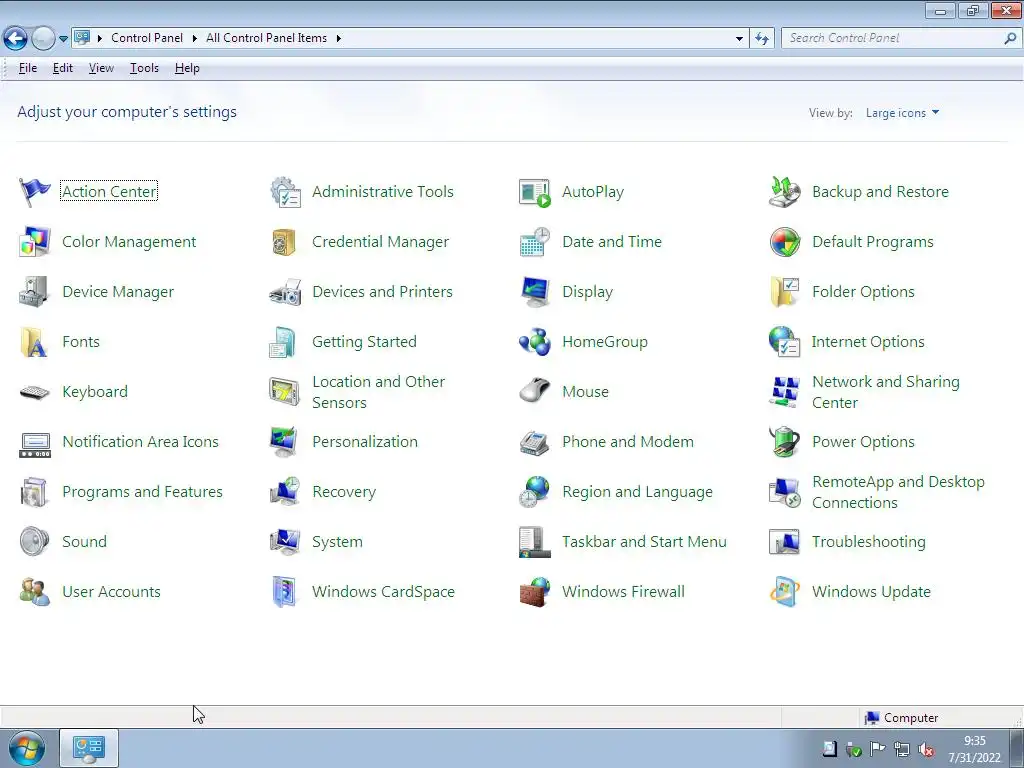Image resolution: width=1024 pixels, height=768 pixels.
Task: Open the Getting Started icon
Action: 283,342
